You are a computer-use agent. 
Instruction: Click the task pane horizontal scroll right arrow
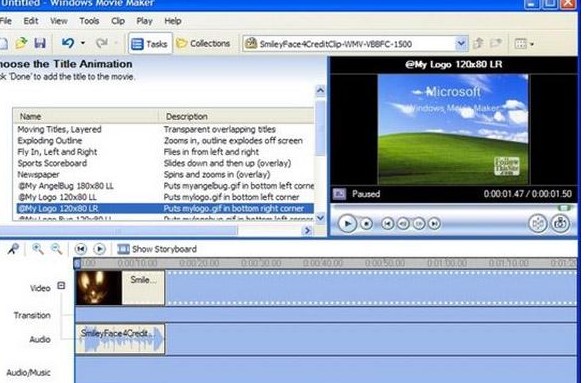307,231
